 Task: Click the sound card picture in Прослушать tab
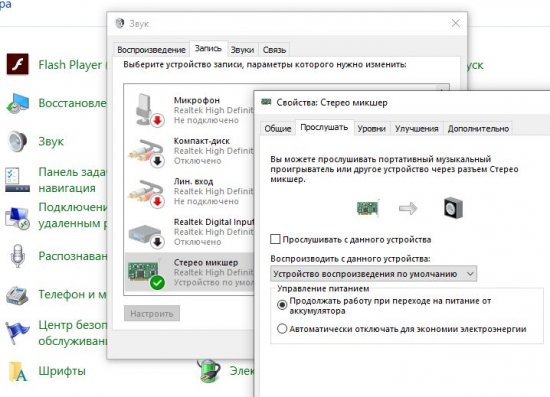368,208
